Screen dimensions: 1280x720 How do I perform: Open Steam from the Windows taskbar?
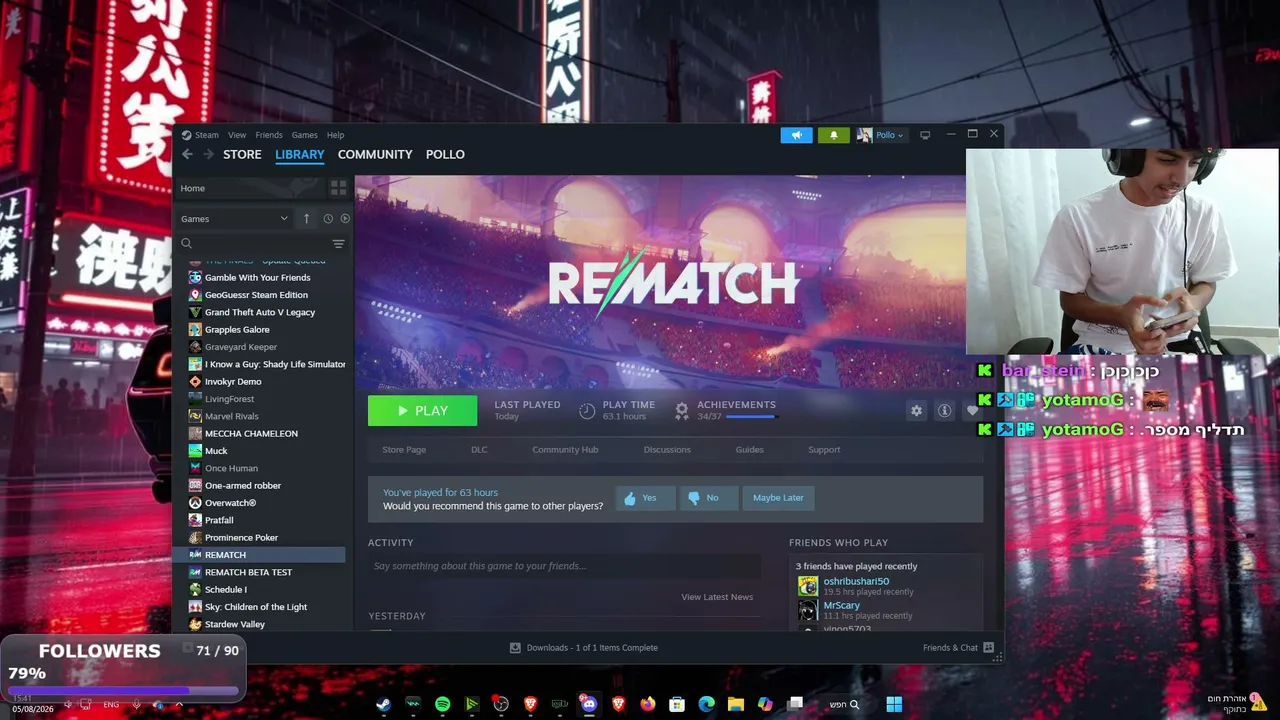[x=383, y=705]
